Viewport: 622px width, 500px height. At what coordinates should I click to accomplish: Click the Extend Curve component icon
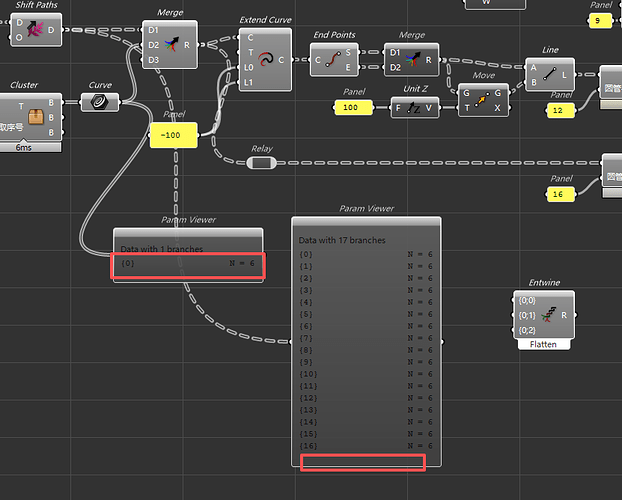(265, 58)
